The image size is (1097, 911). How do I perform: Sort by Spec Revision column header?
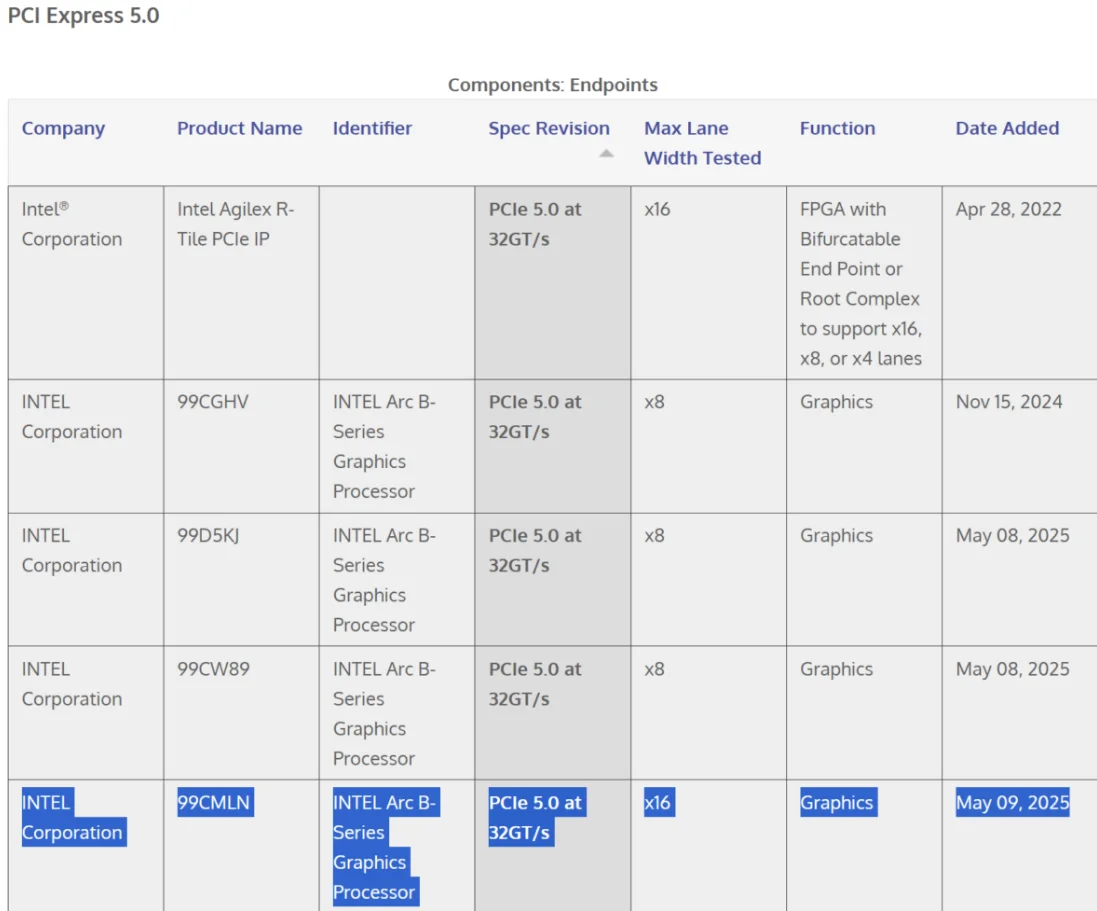[x=548, y=128]
